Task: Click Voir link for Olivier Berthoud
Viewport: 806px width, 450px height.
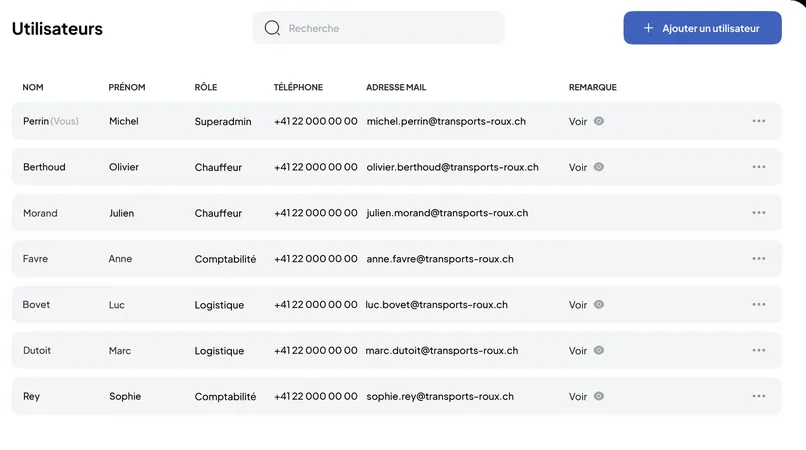Action: (578, 167)
